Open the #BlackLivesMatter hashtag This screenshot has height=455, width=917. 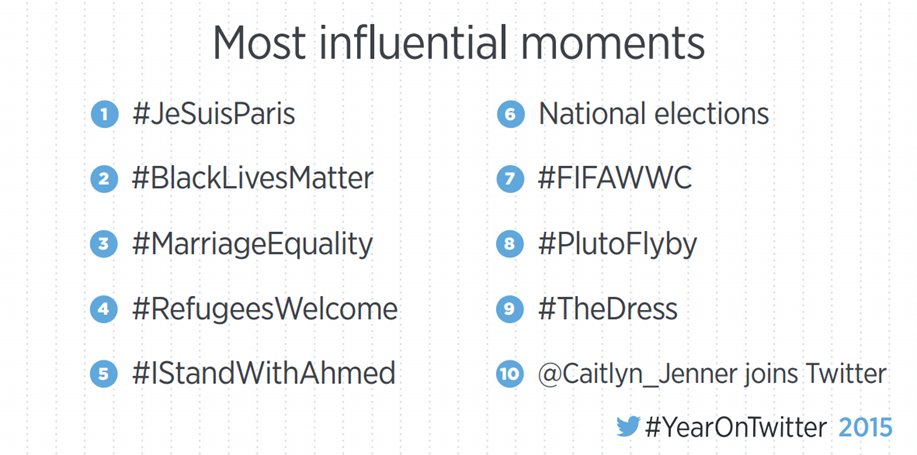click(252, 179)
